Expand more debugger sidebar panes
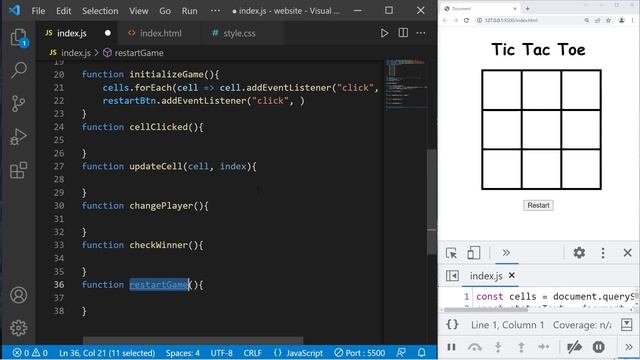This screenshot has width=640, height=360. (x=629, y=347)
